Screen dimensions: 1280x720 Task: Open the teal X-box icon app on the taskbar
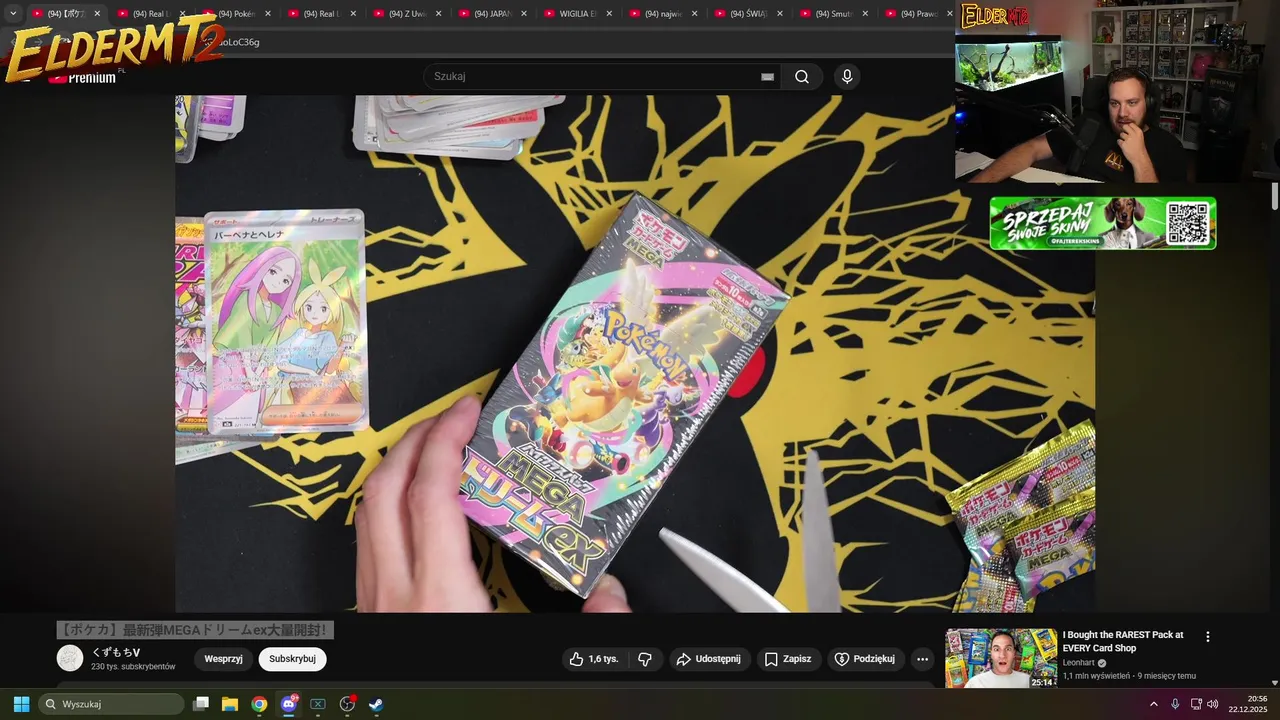318,704
